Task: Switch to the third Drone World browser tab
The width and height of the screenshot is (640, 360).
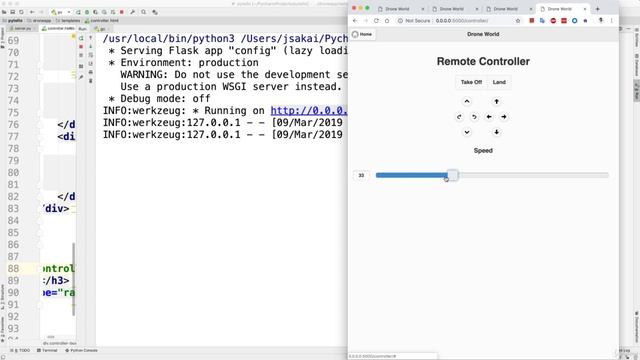Action: tap(509, 9)
